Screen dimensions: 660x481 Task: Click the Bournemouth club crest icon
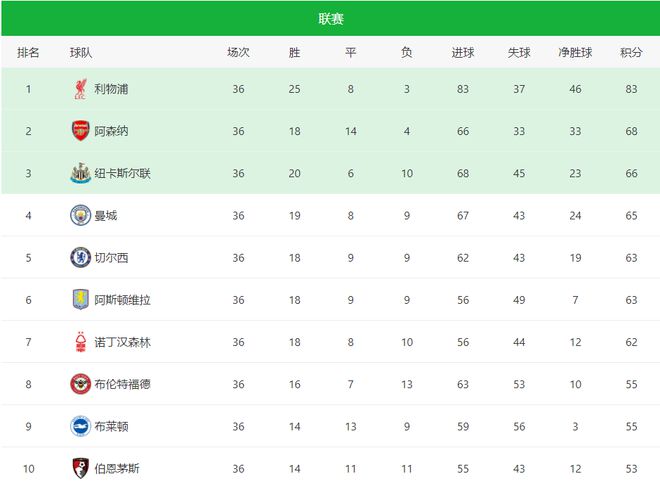[80, 468]
